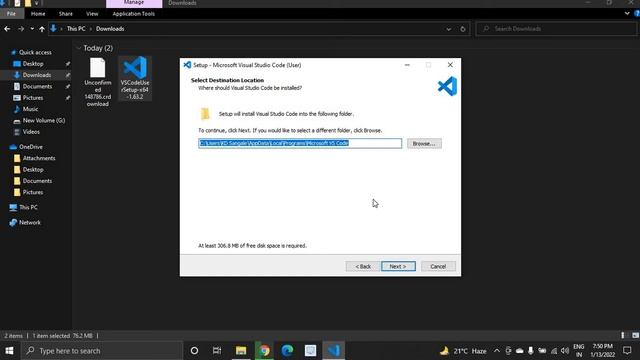This screenshot has height=360, width=640.
Task: Click the Next button in Setup wizard
Action: click(x=398, y=267)
